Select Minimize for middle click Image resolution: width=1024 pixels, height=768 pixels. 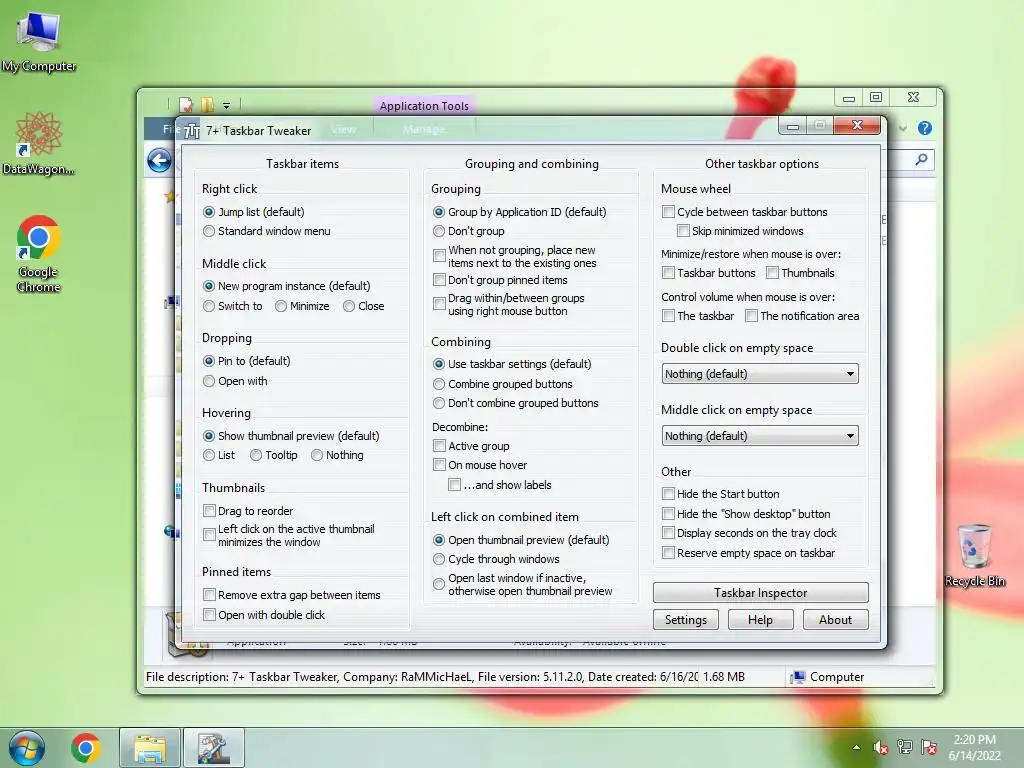coord(302,306)
